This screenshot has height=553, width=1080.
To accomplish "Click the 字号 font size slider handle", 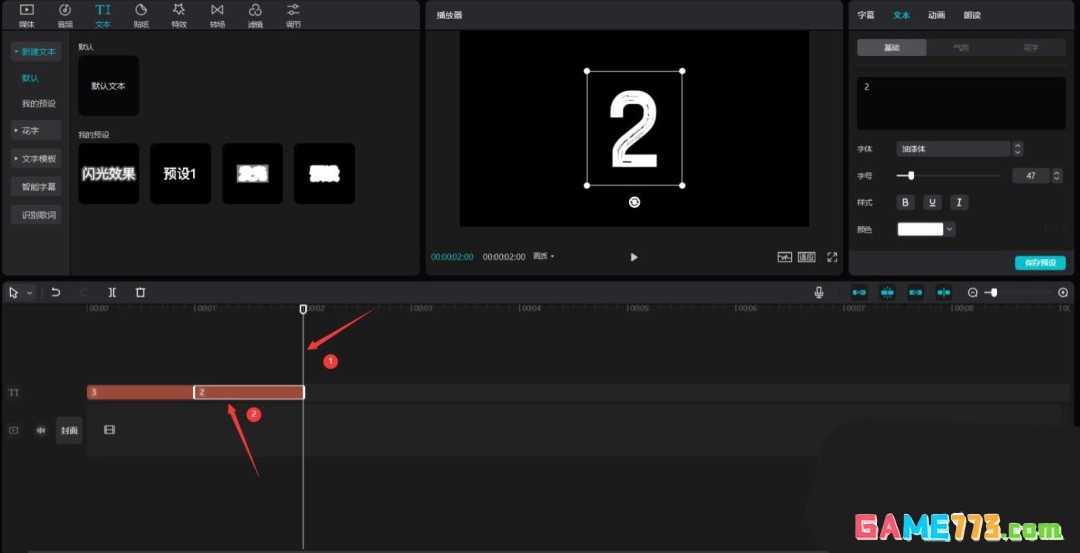I will 910,175.
